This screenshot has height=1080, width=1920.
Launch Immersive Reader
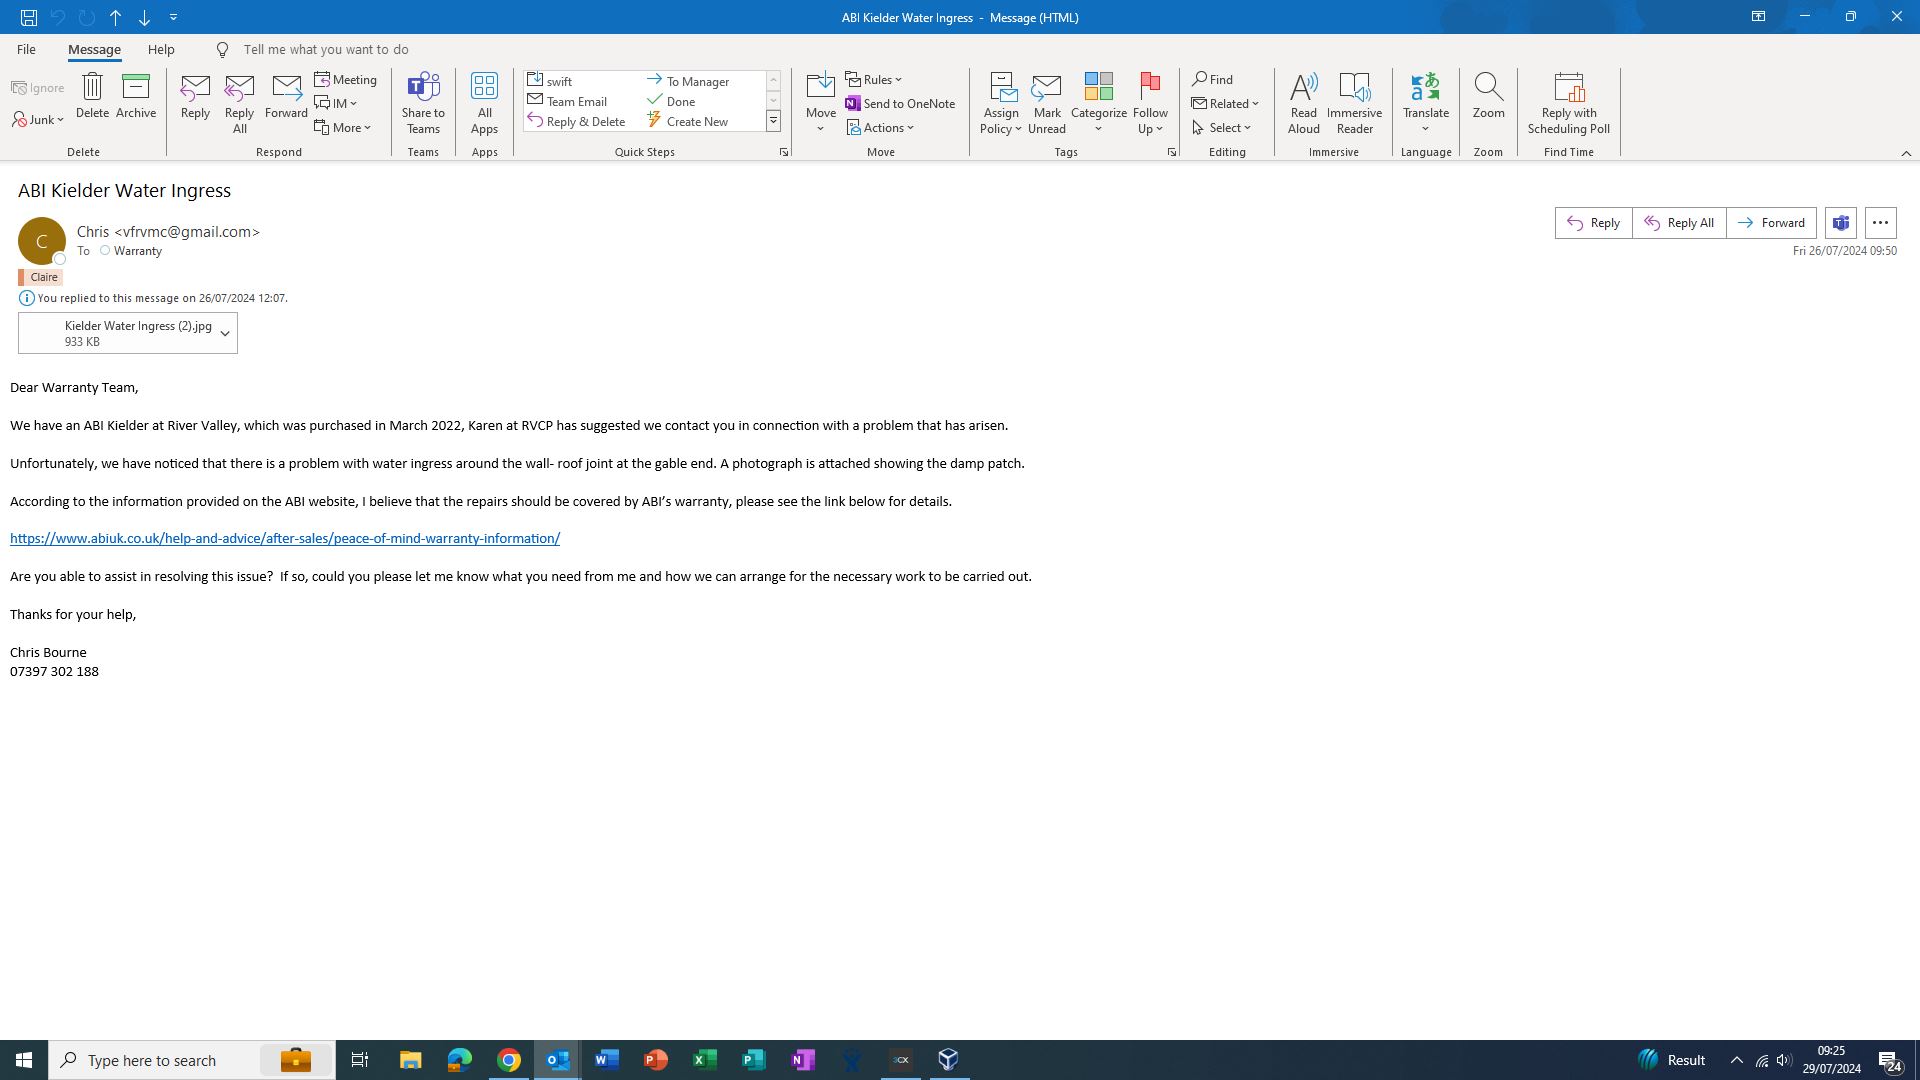pos(1354,88)
